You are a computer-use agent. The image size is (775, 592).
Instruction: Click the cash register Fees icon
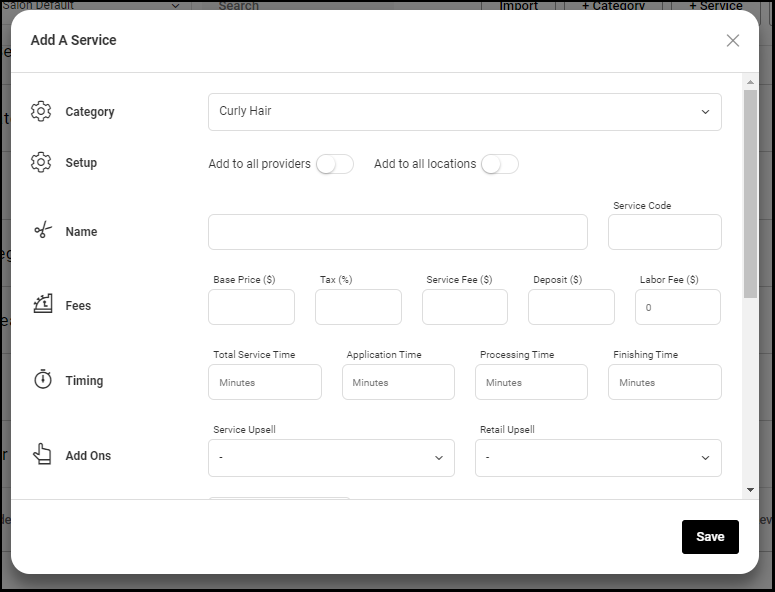click(x=43, y=303)
